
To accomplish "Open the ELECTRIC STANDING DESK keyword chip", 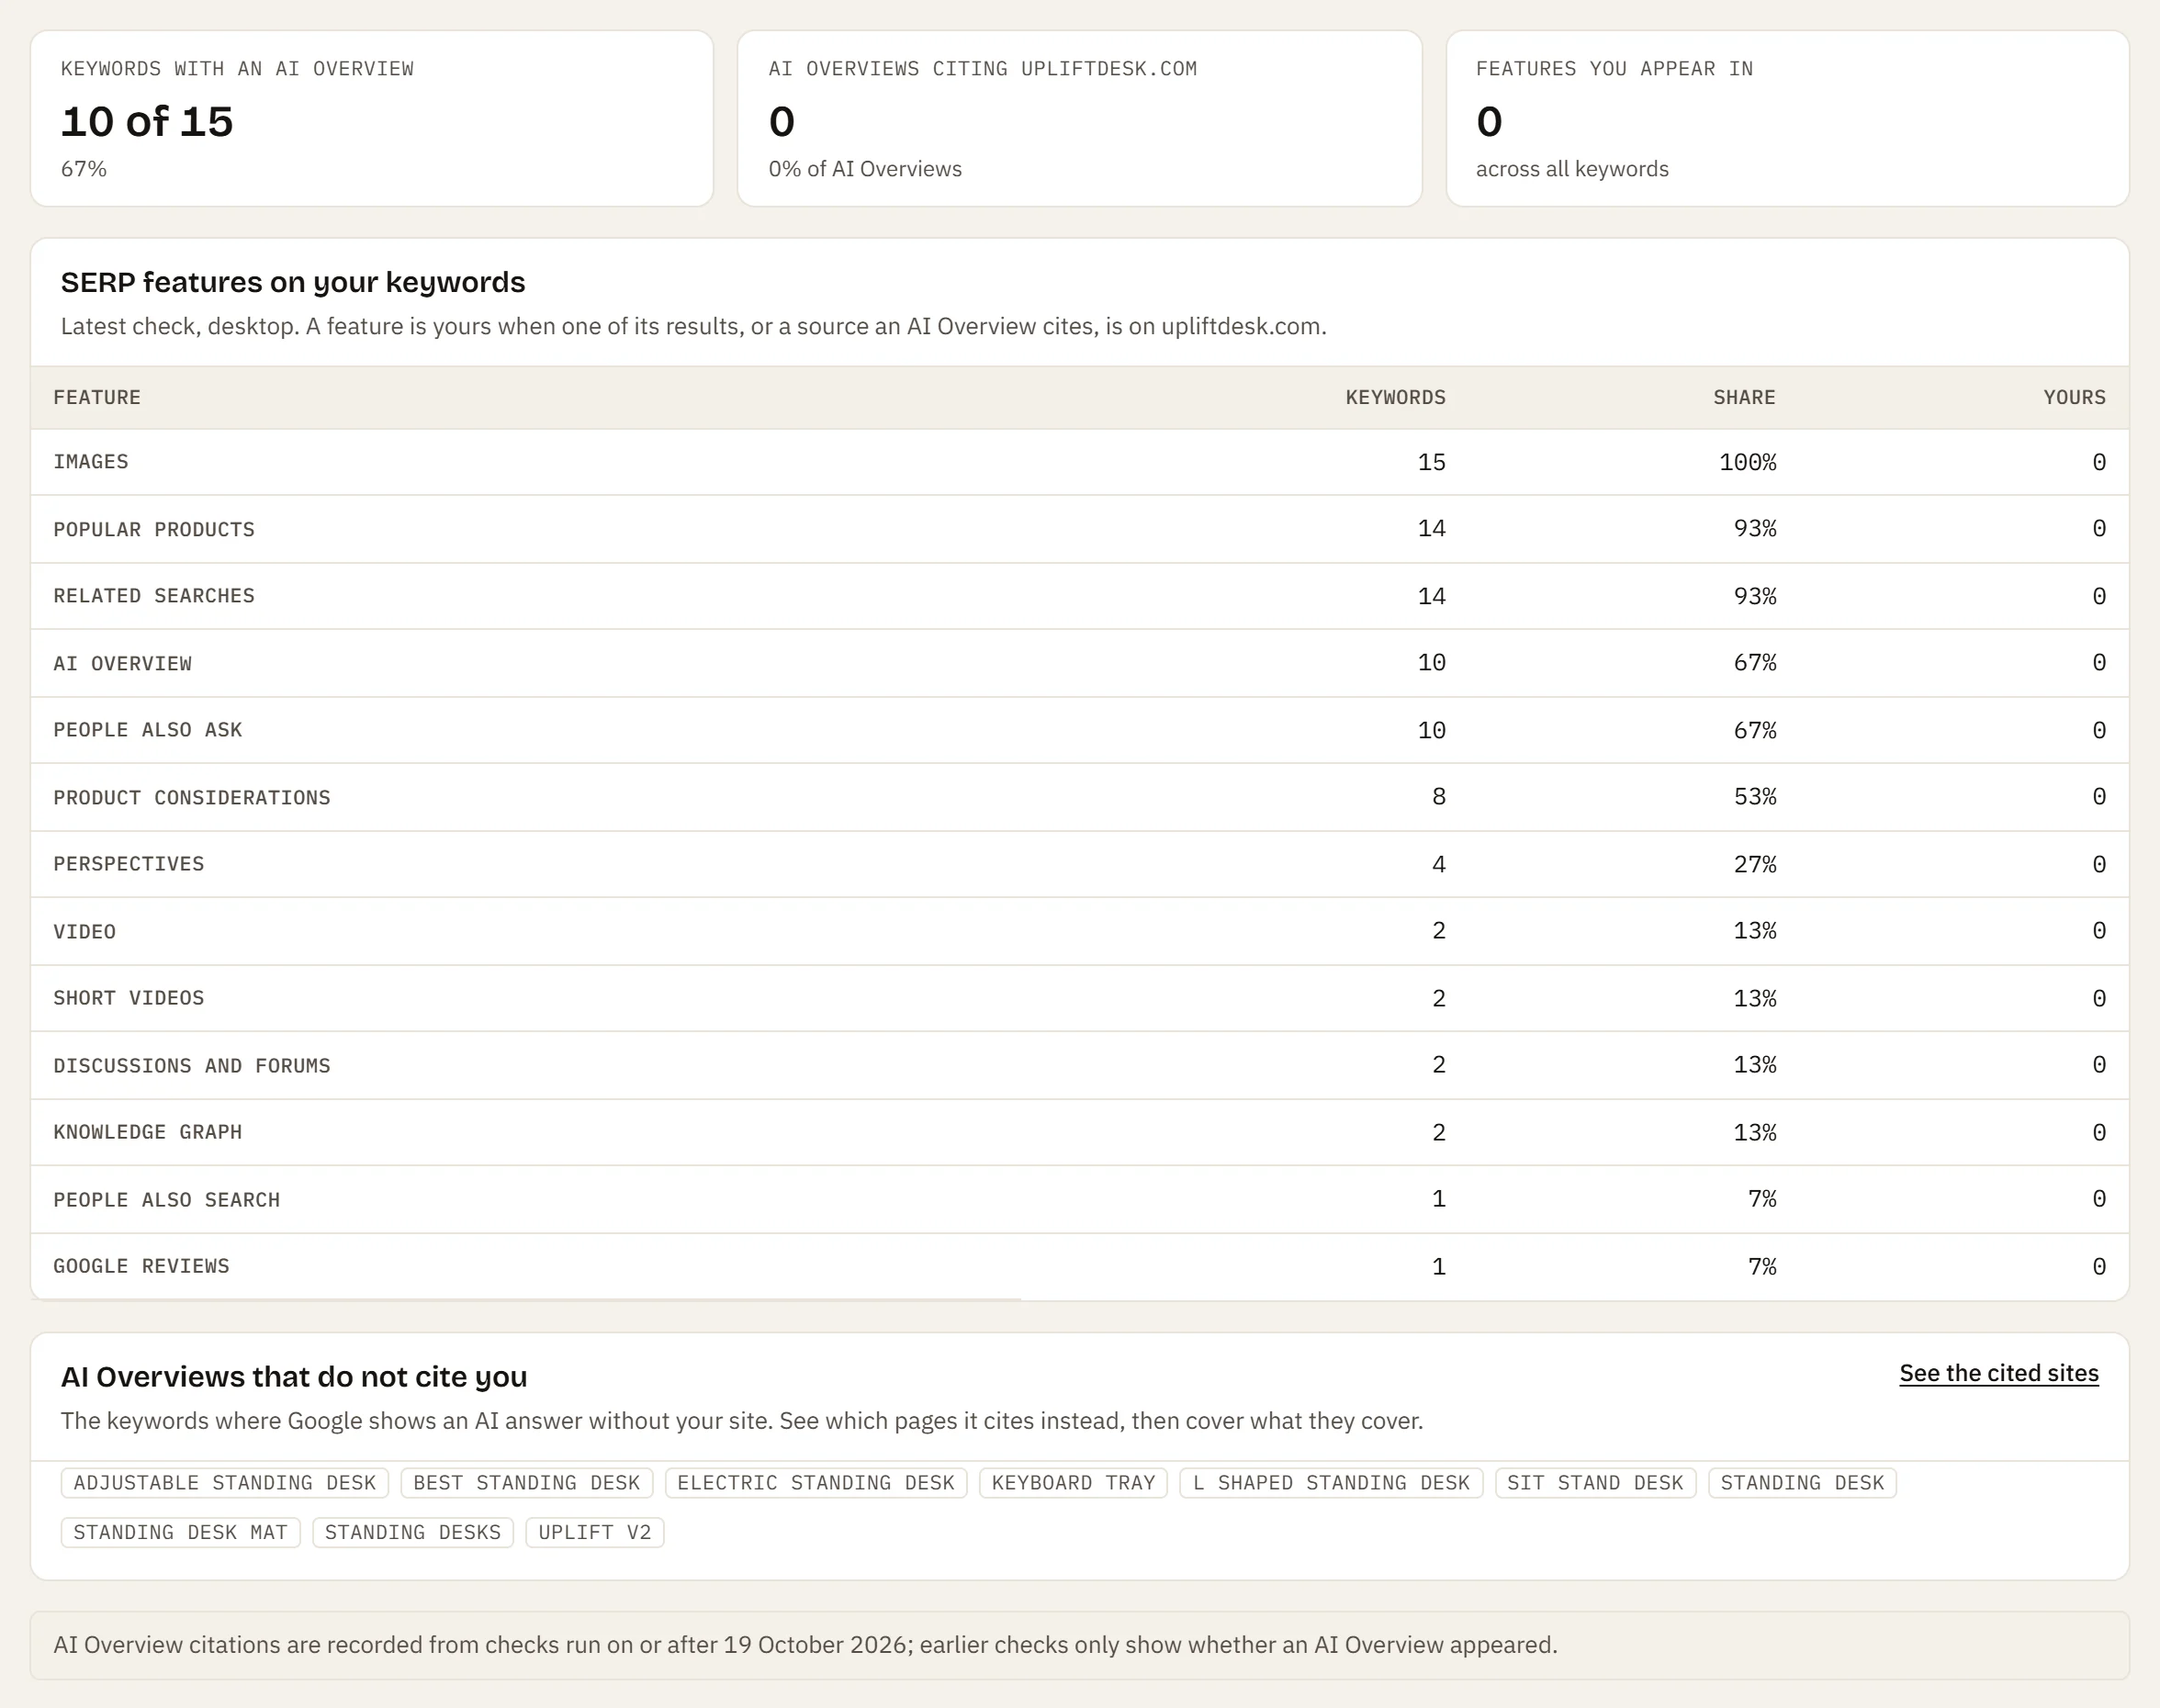I will [816, 1482].
